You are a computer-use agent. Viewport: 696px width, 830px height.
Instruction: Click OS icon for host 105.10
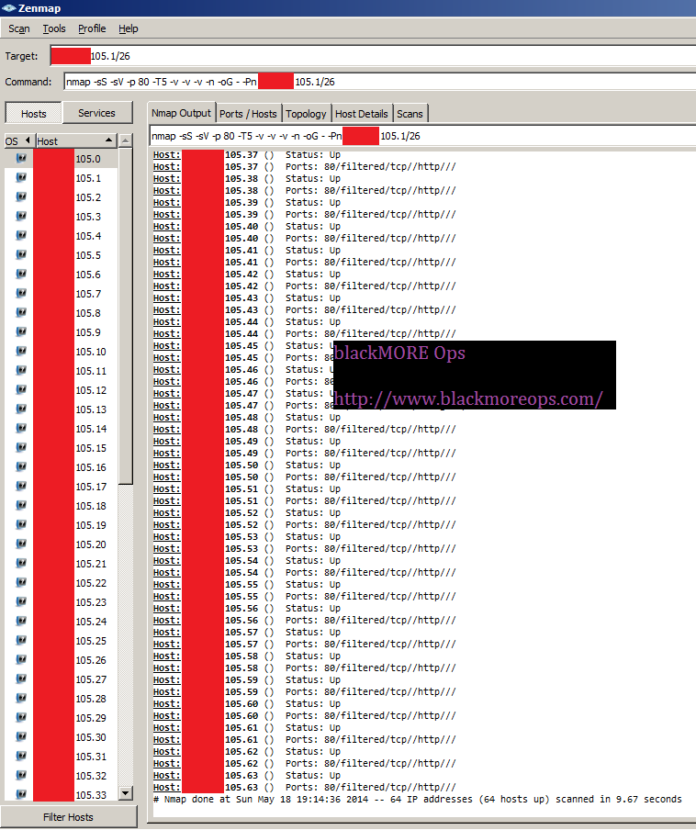coord(21,351)
